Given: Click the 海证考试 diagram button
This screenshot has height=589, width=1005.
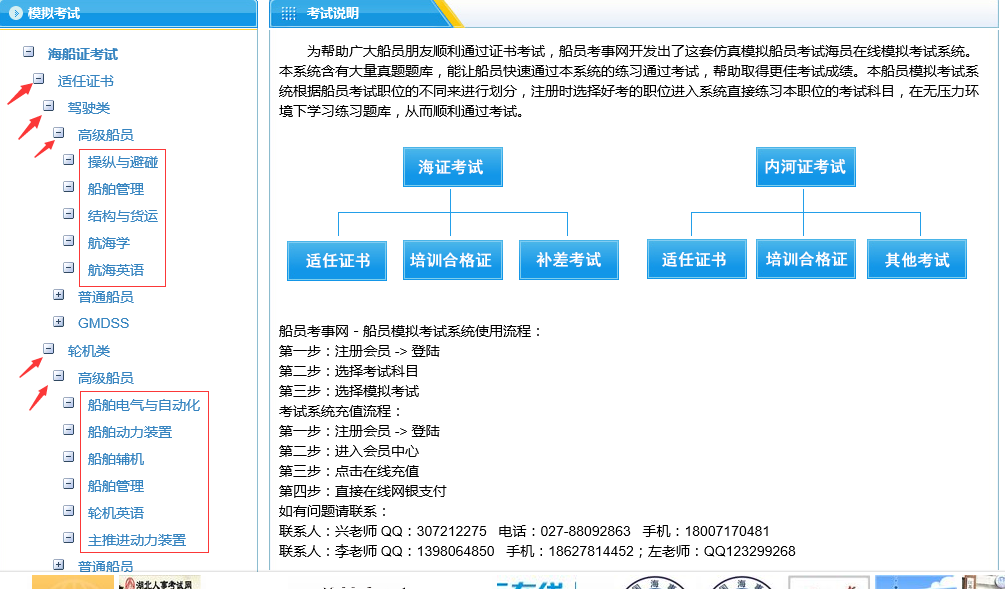Looking at the screenshot, I should click(x=452, y=167).
